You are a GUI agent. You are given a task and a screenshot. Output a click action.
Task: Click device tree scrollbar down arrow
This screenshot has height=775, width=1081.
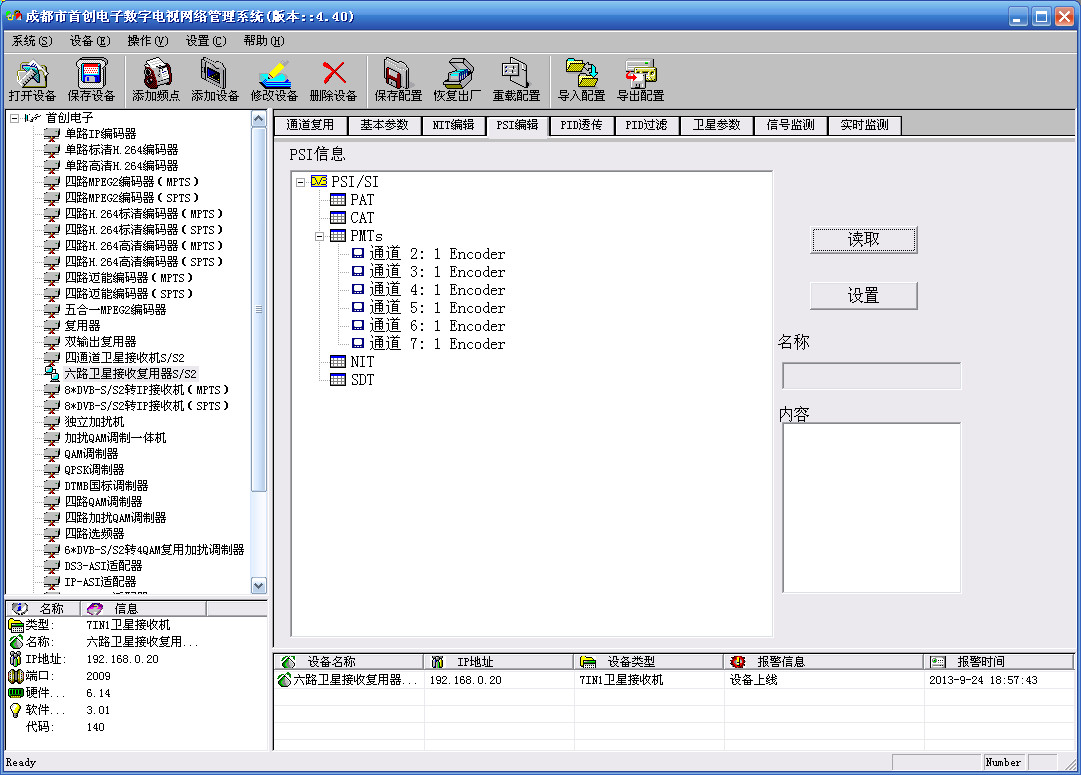coord(259,586)
